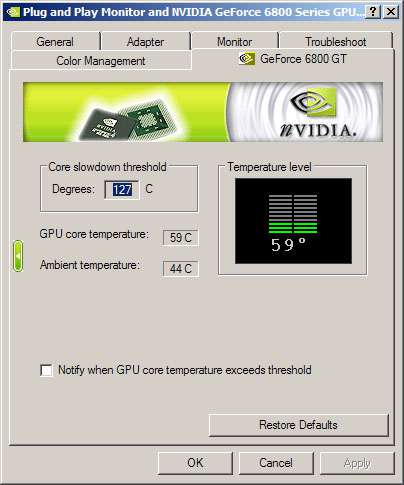This screenshot has width=404, height=485.
Task: Confirm settings with the OK button
Action: click(195, 463)
